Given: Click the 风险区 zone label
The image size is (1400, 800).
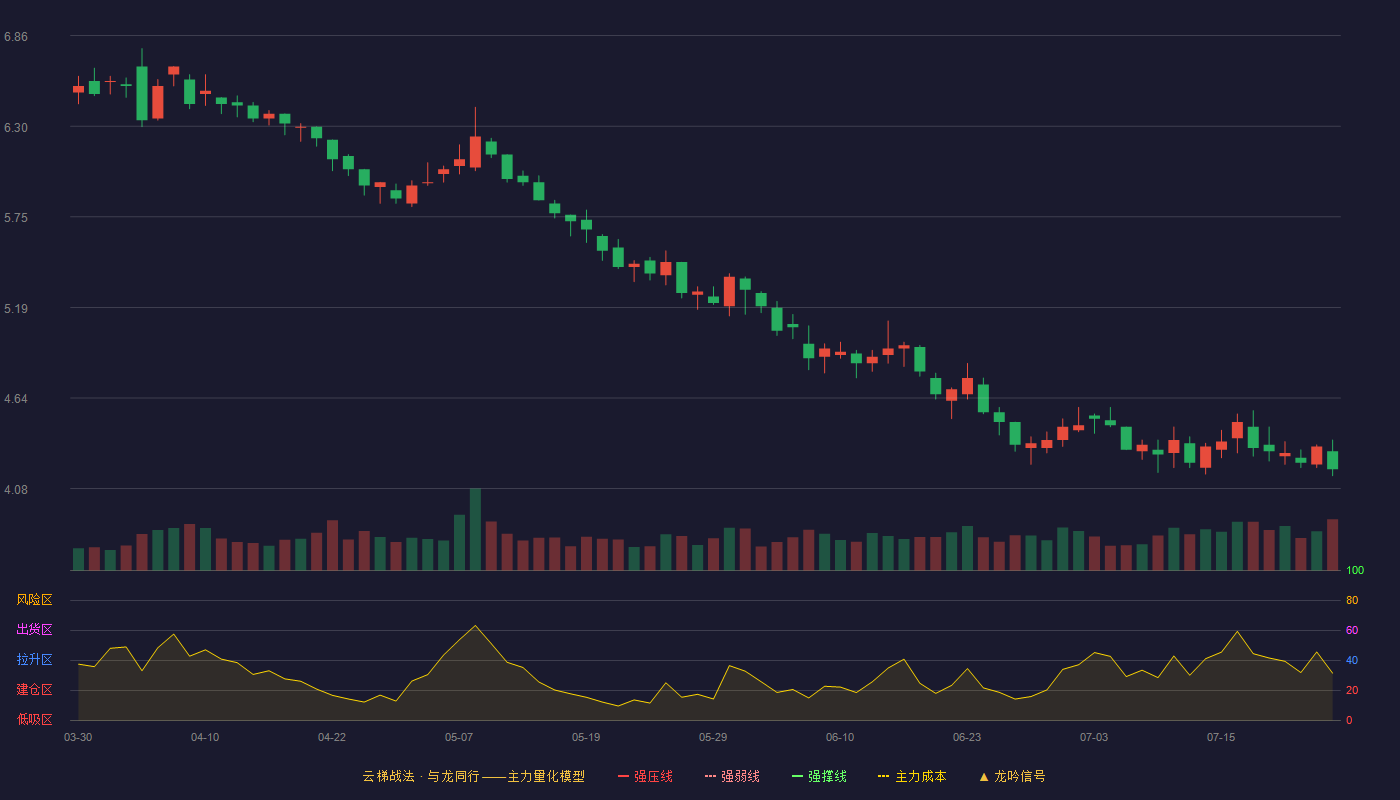Looking at the screenshot, I should click(x=34, y=600).
